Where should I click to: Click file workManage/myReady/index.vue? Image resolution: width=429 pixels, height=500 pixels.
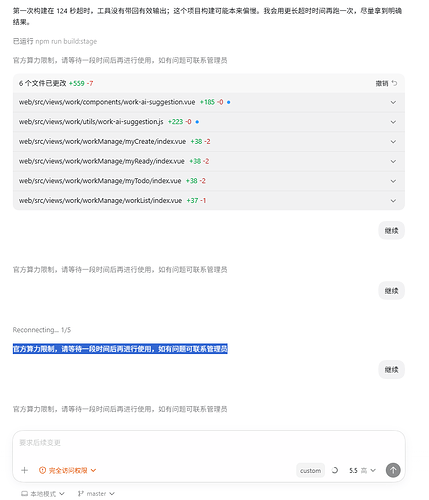102,161
